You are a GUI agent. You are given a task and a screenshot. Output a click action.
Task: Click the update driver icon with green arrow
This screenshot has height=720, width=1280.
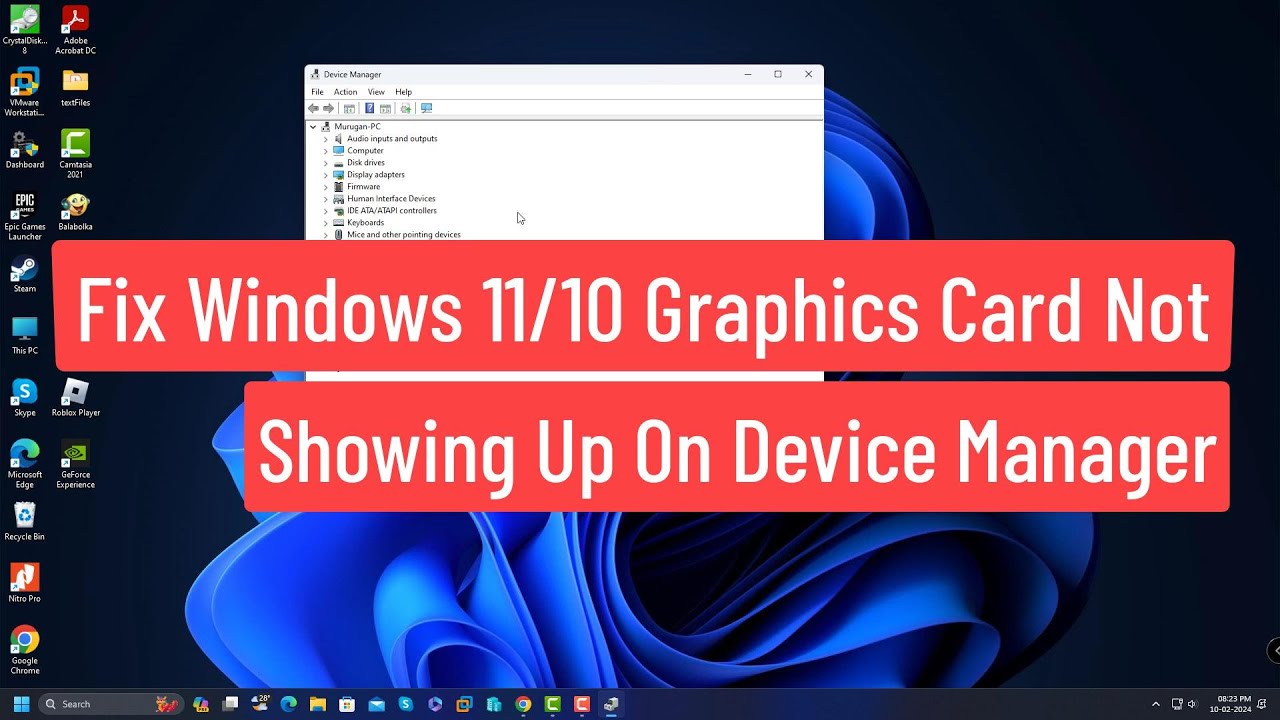pyautogui.click(x=405, y=108)
